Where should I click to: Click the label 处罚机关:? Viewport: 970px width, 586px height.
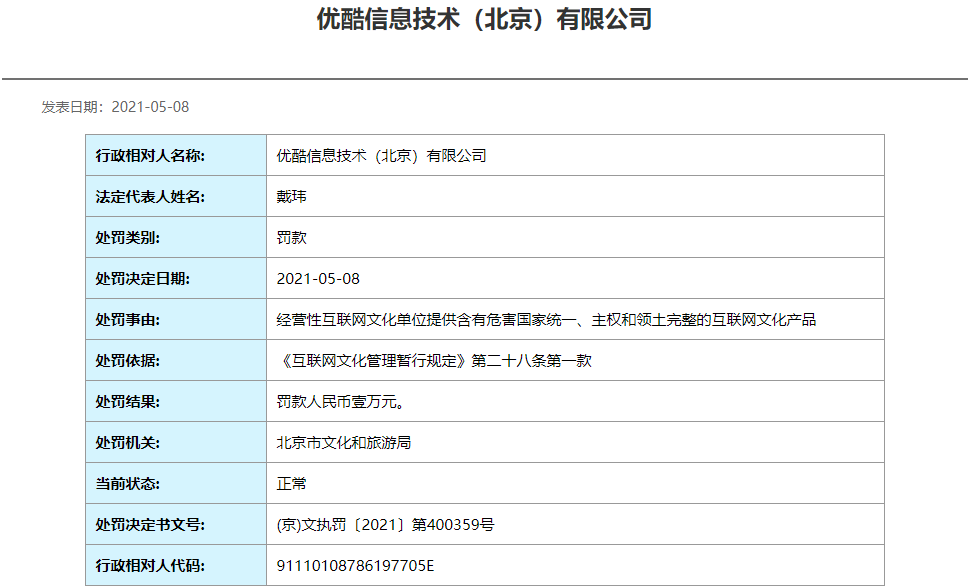[x=127, y=442]
